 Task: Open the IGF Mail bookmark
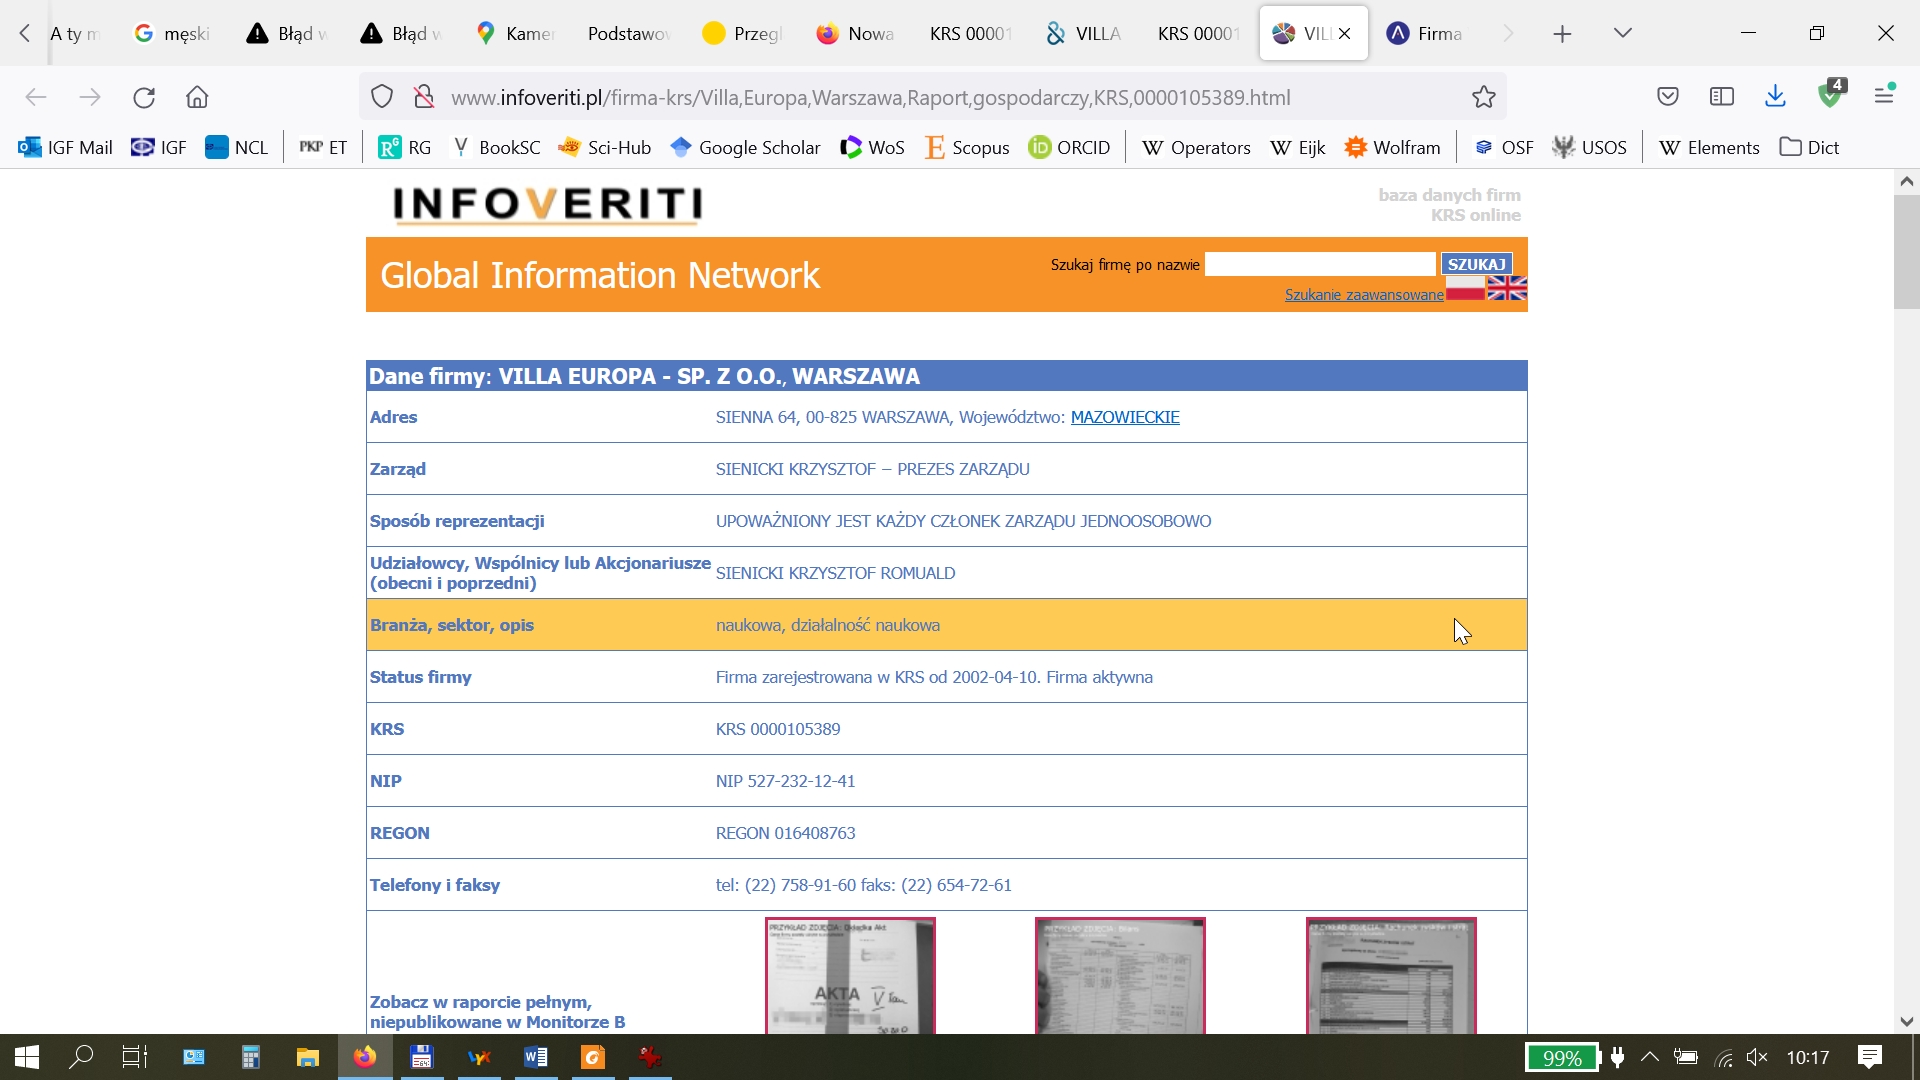(65, 148)
